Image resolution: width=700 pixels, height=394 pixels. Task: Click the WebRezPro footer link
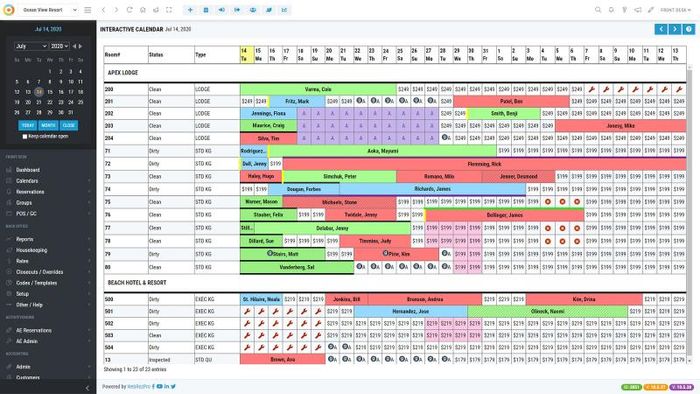138,386
